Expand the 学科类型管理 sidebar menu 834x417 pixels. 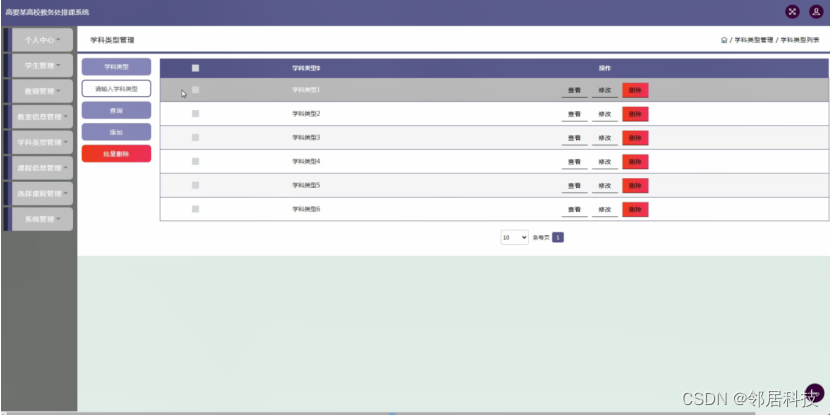point(42,142)
